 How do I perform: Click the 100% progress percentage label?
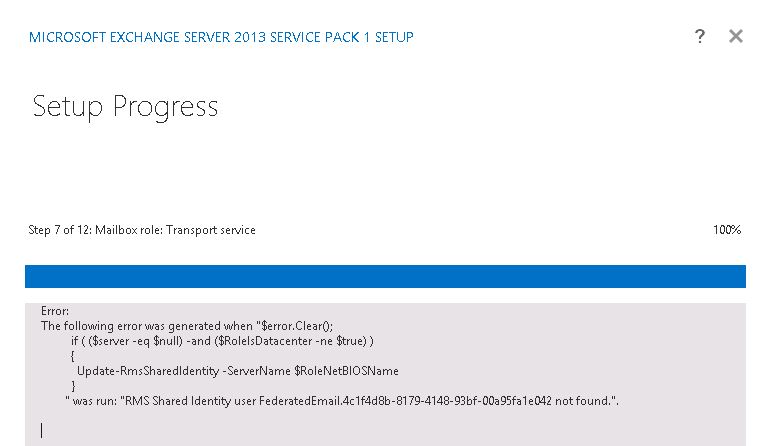[727, 230]
